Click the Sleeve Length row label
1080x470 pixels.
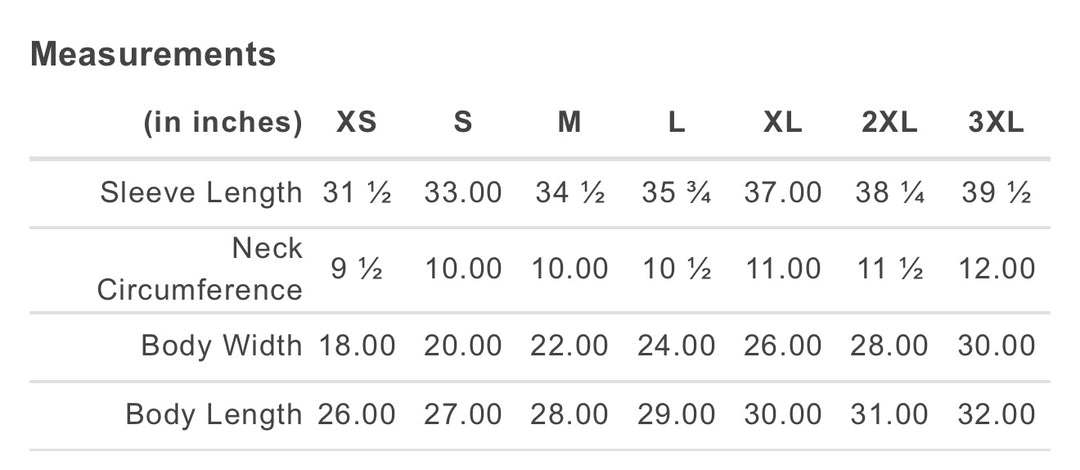point(201,192)
